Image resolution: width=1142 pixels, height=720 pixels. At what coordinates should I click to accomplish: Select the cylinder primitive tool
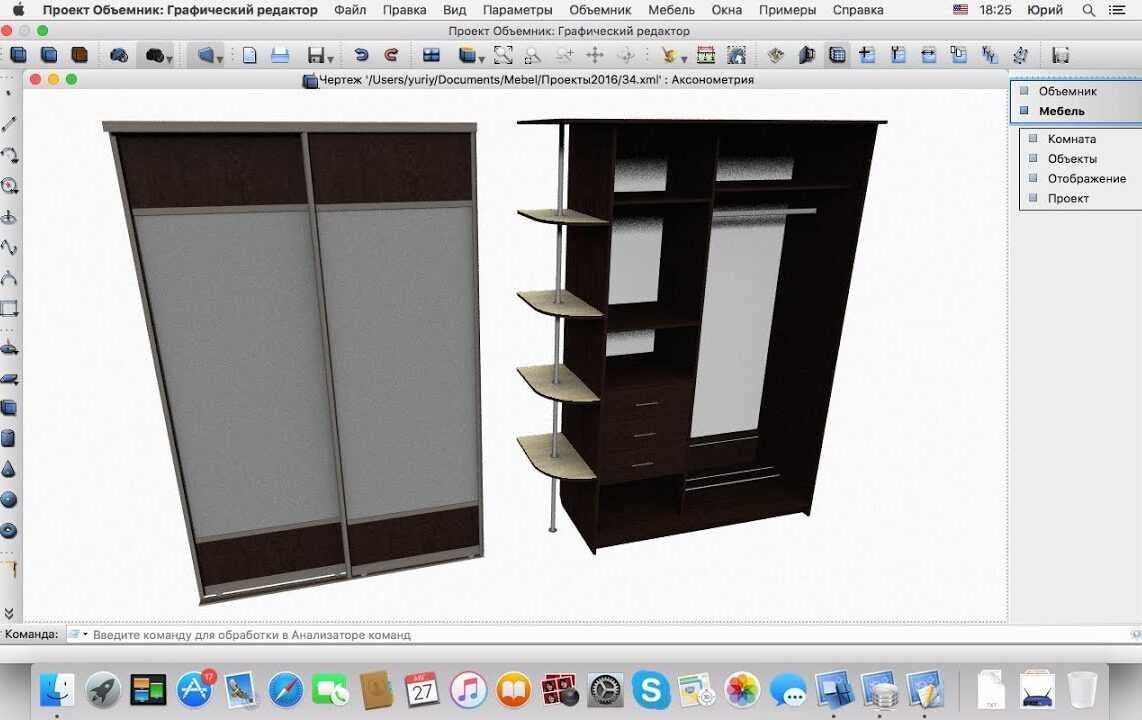pyautogui.click(x=9, y=438)
